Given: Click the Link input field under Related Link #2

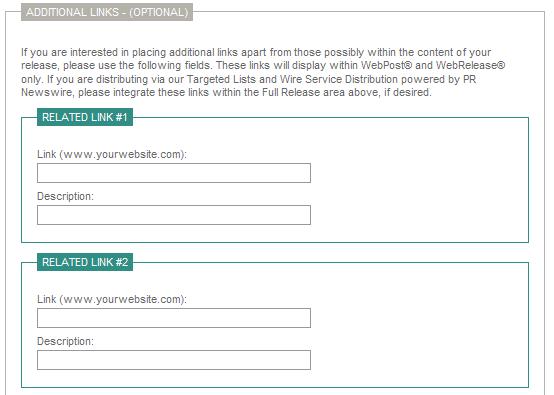Looking at the screenshot, I should (x=174, y=318).
